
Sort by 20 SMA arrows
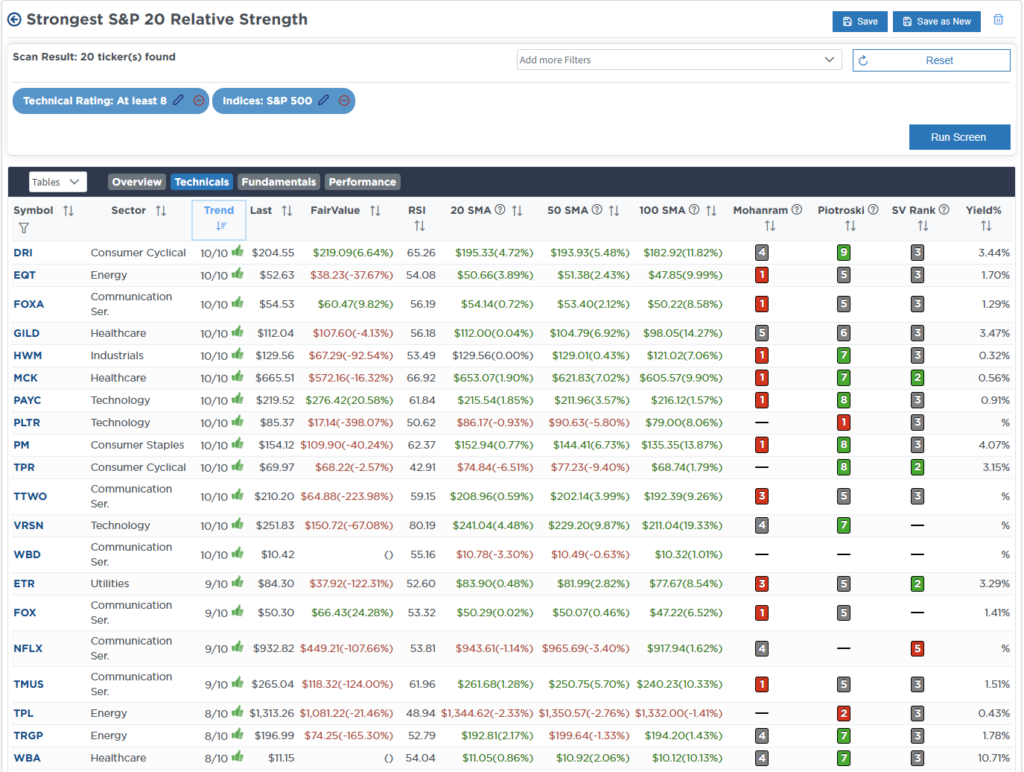tap(517, 210)
